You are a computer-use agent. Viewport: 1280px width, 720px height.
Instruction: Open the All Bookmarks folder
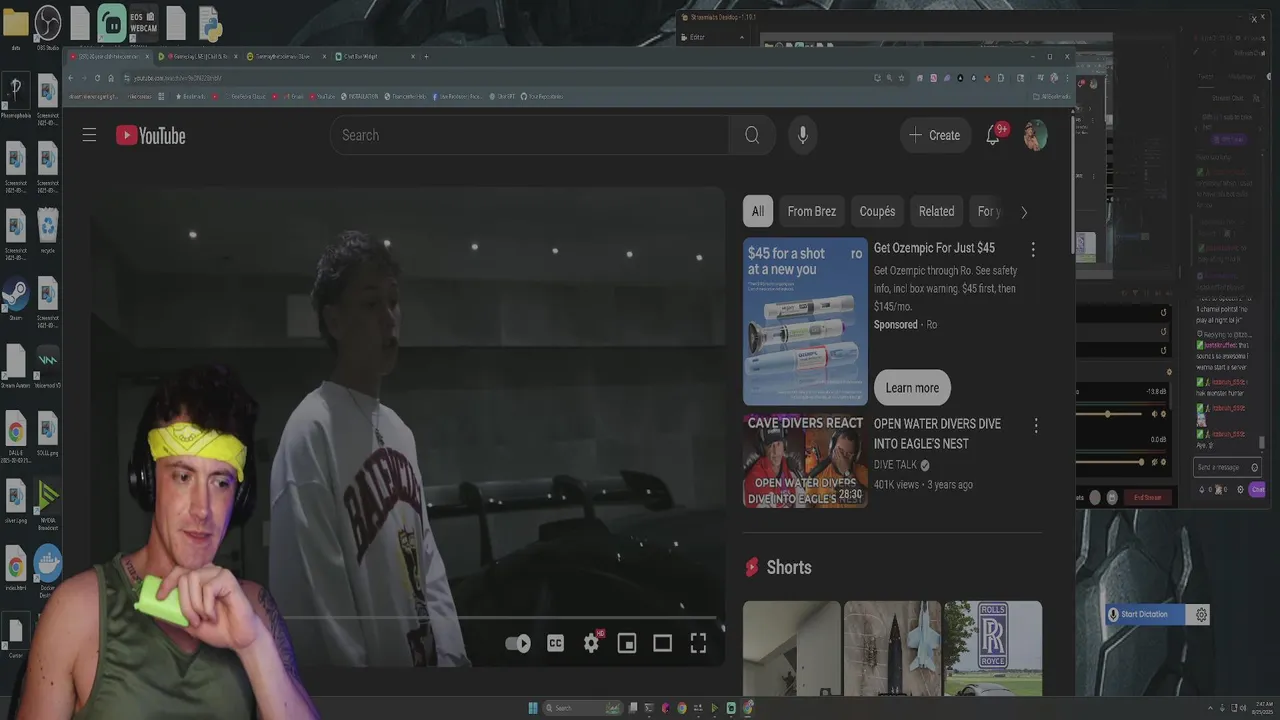(x=1051, y=97)
